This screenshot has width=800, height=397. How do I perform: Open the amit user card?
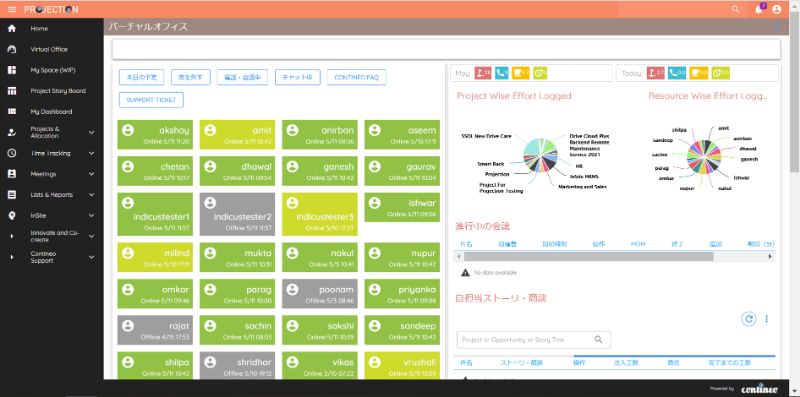[237, 135]
